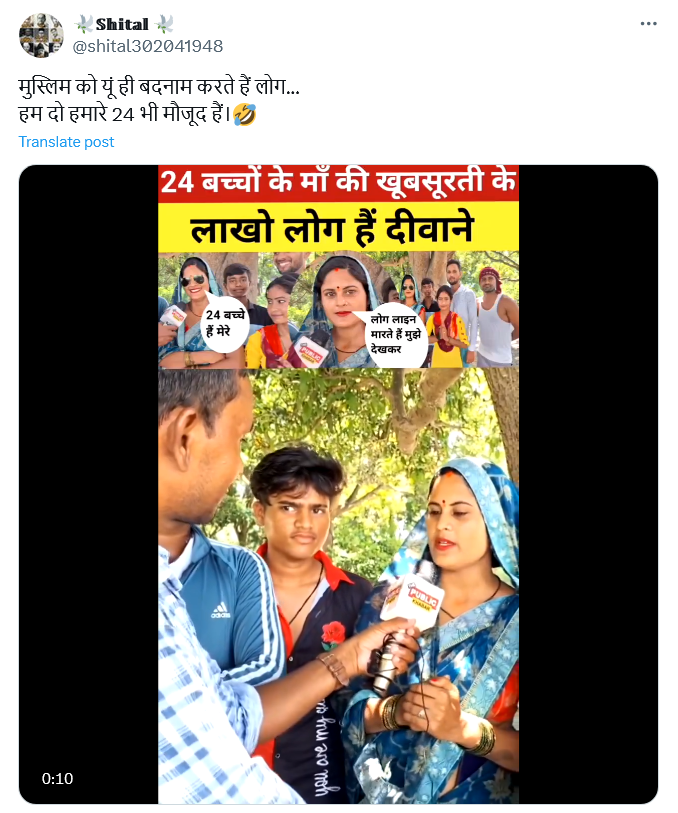
Task: Click the laughing emoji ending the post
Action: (x=245, y=114)
